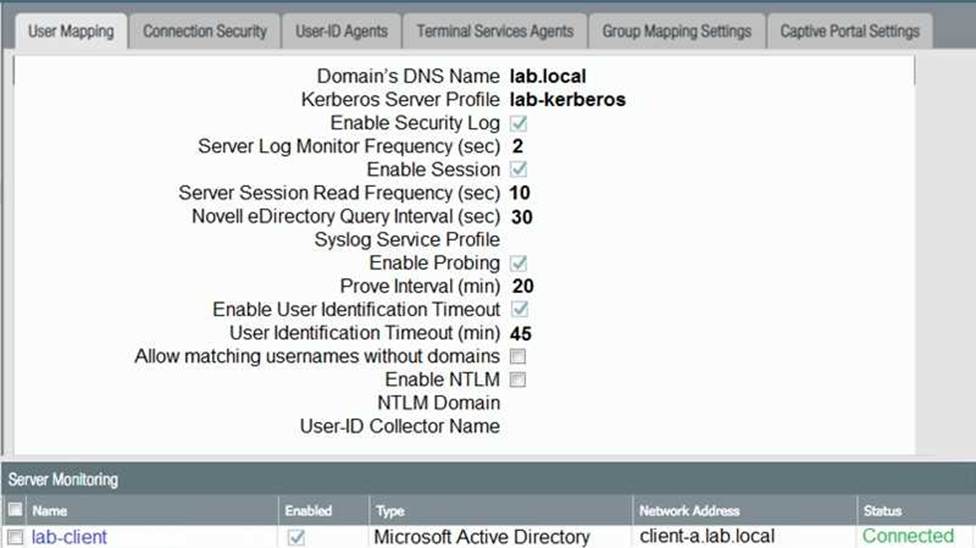Viewport: 976px width, 548px height.
Task: Switch to Connection Security tab
Action: [x=205, y=31]
